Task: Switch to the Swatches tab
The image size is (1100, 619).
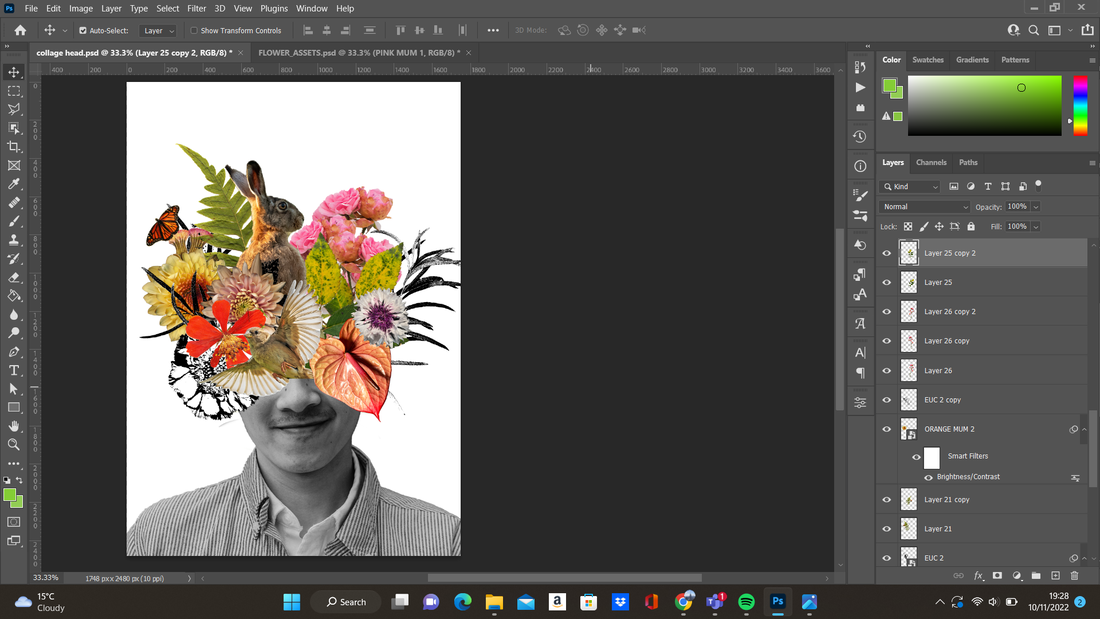Action: pos(927,60)
